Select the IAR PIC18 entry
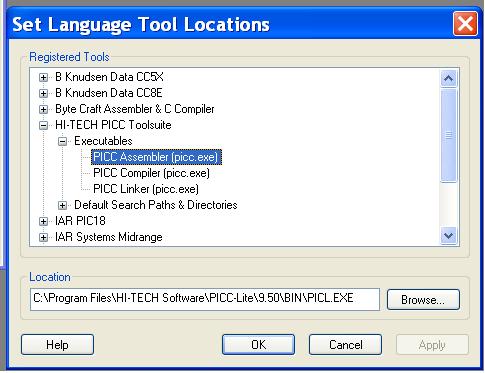Image resolution: width=485 pixels, height=373 pixels. pyautogui.click(x=80, y=221)
